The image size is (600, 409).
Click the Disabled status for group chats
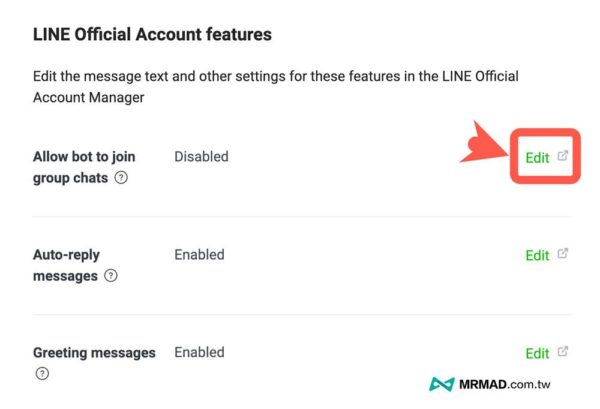click(x=201, y=156)
